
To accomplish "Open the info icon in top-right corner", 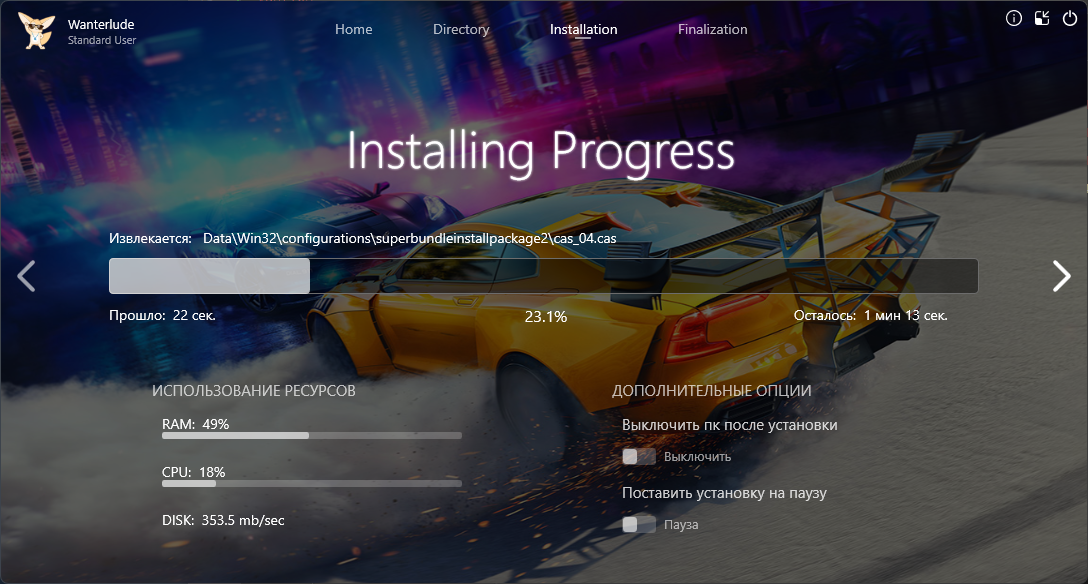I will (1013, 18).
